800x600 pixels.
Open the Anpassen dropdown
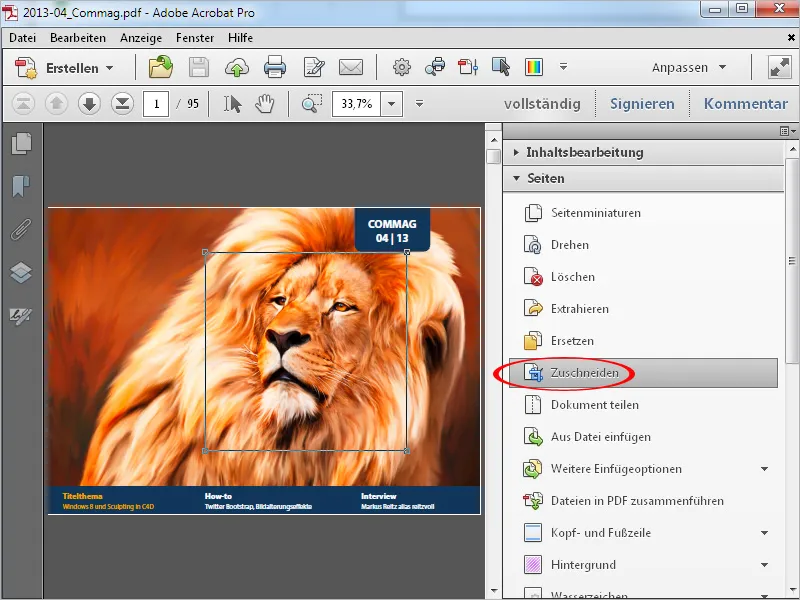pos(689,67)
